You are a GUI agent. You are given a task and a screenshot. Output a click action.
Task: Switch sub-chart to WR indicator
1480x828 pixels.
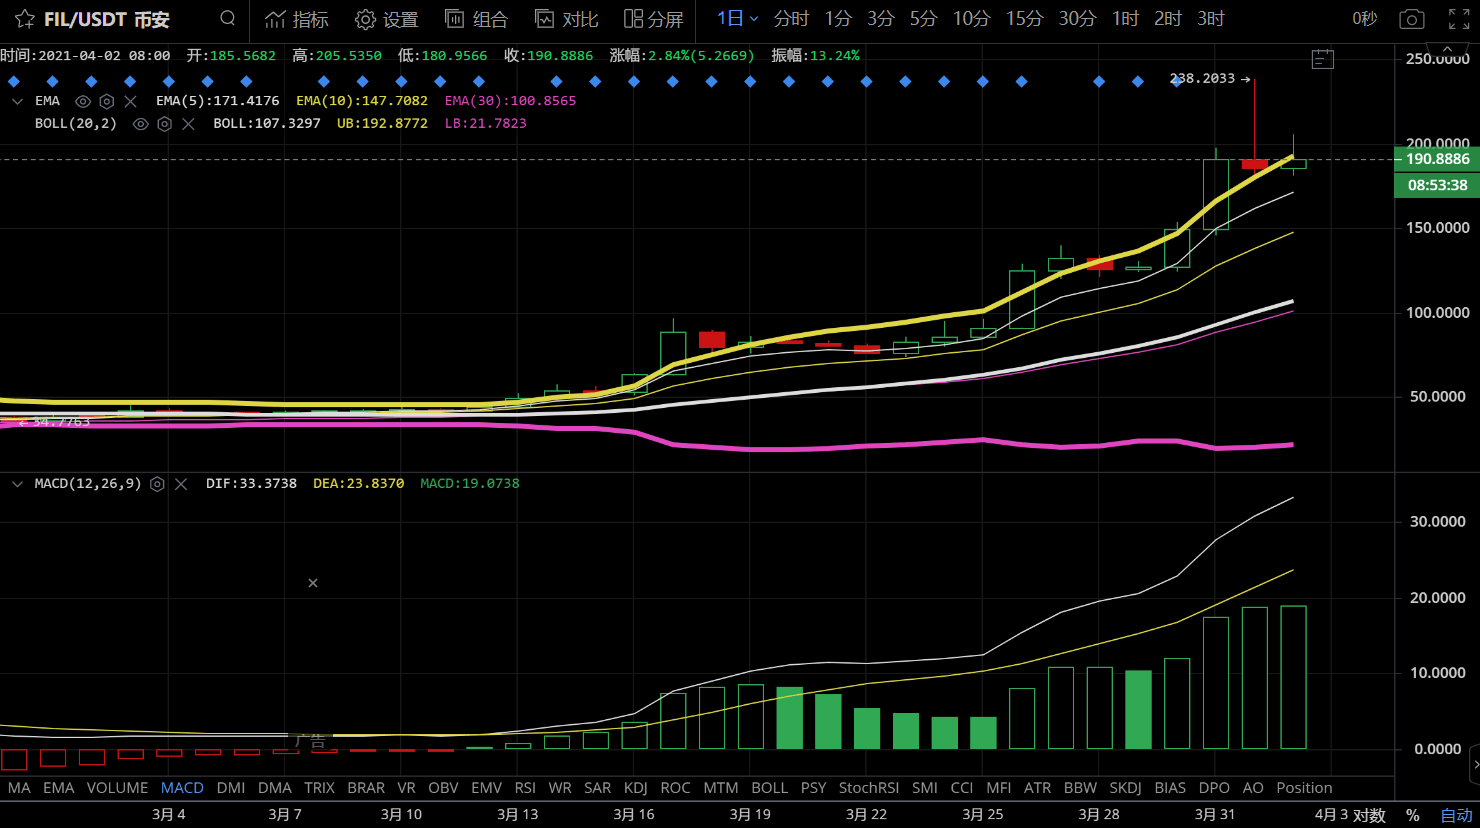560,788
